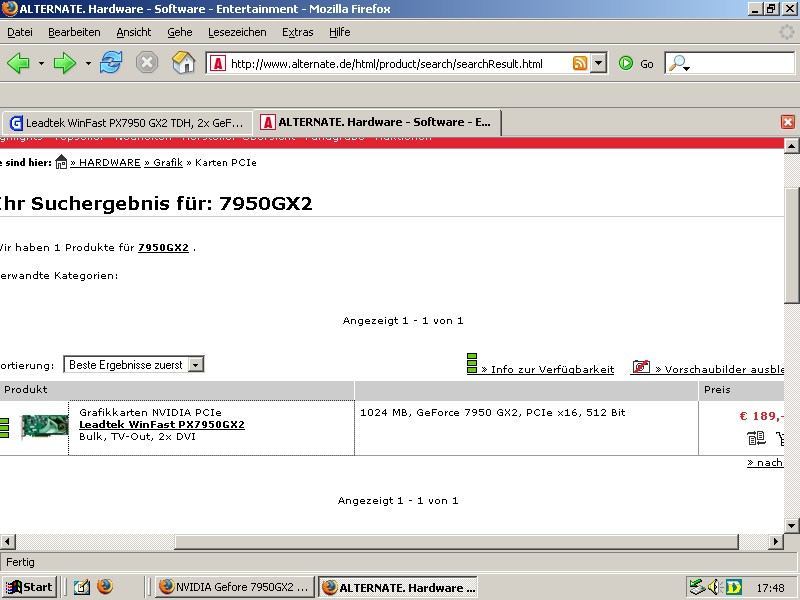
Task: Click the nach link below the price
Action: [x=765, y=463]
